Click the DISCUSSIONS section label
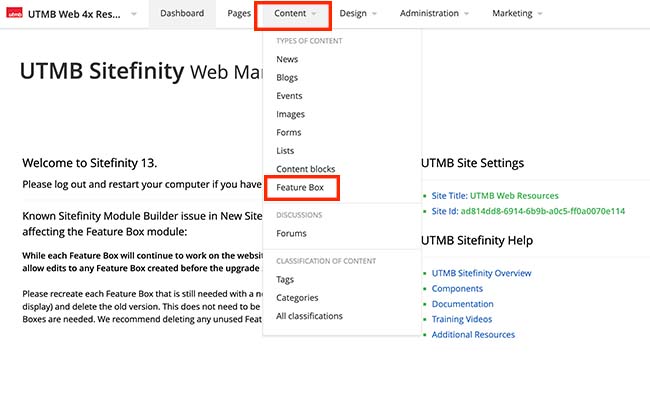650x397 pixels. point(299,215)
